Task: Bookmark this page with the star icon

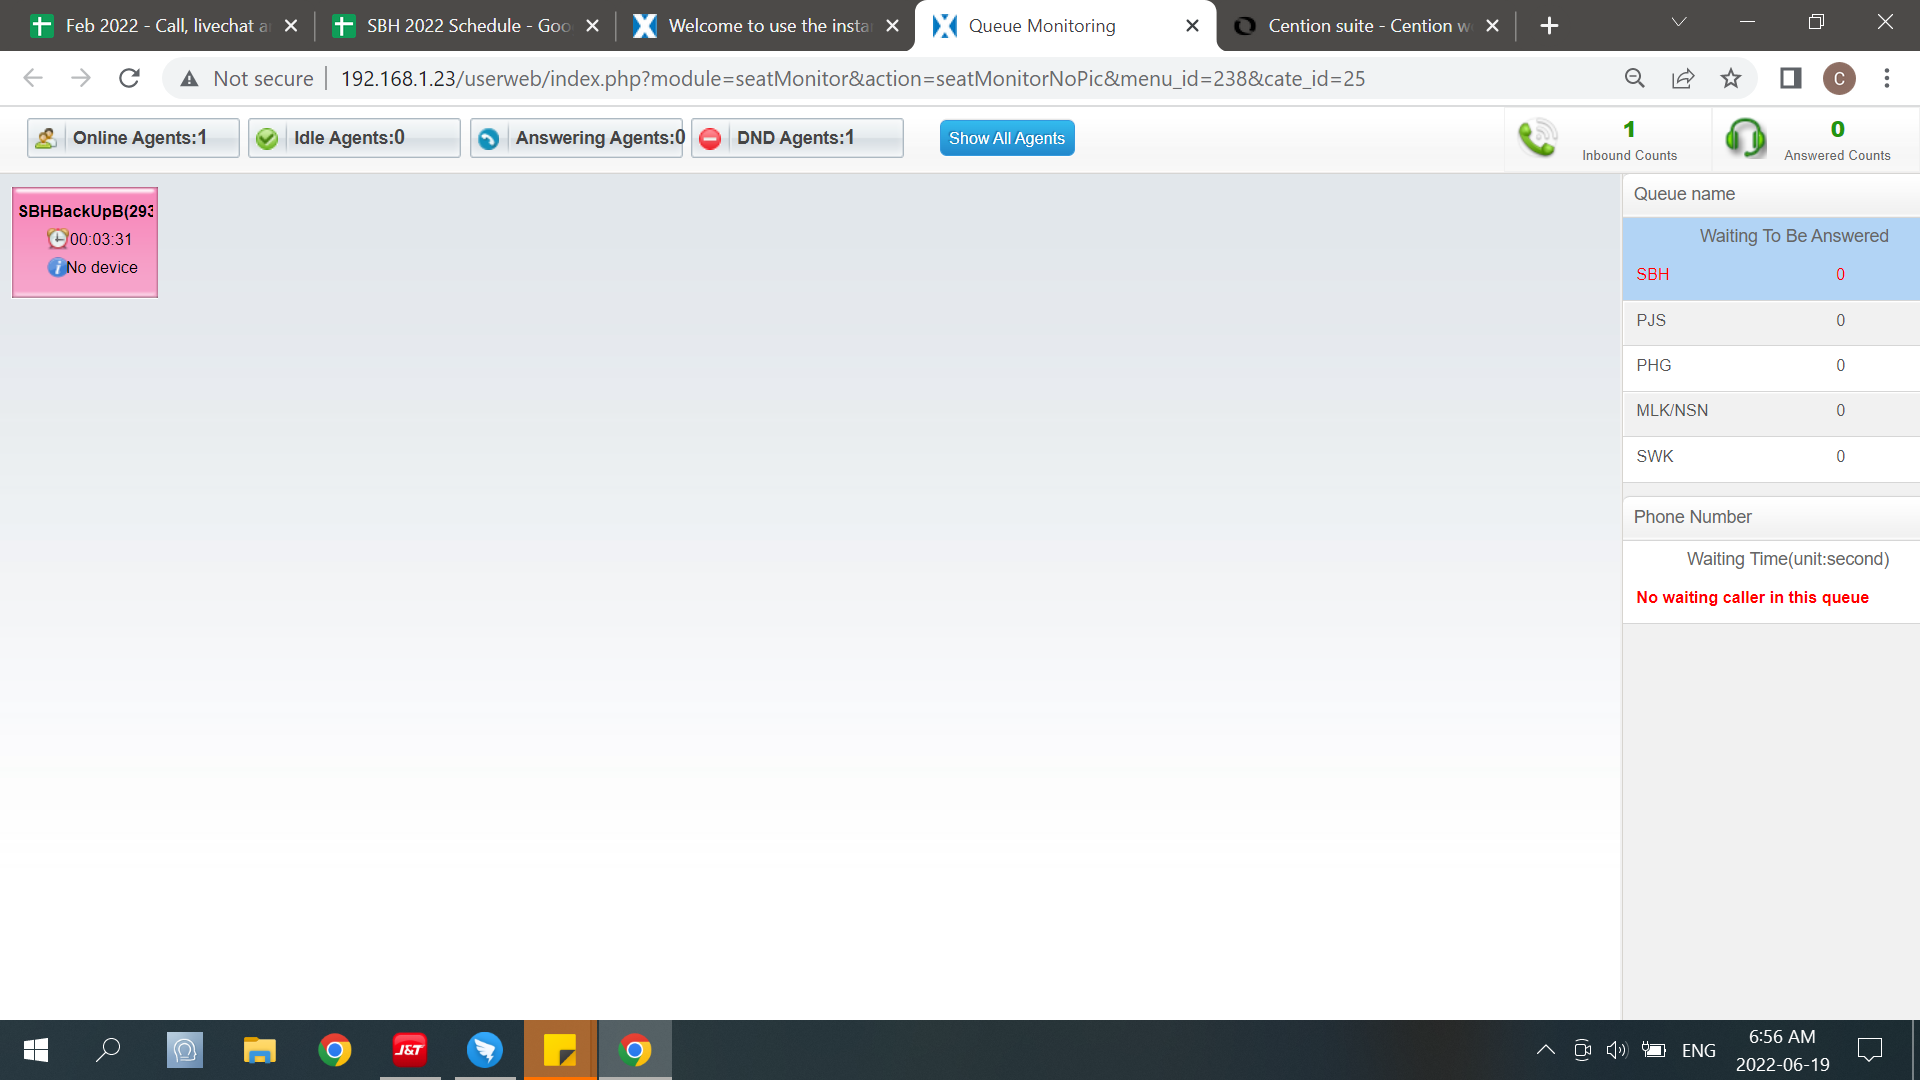Action: [x=1731, y=78]
